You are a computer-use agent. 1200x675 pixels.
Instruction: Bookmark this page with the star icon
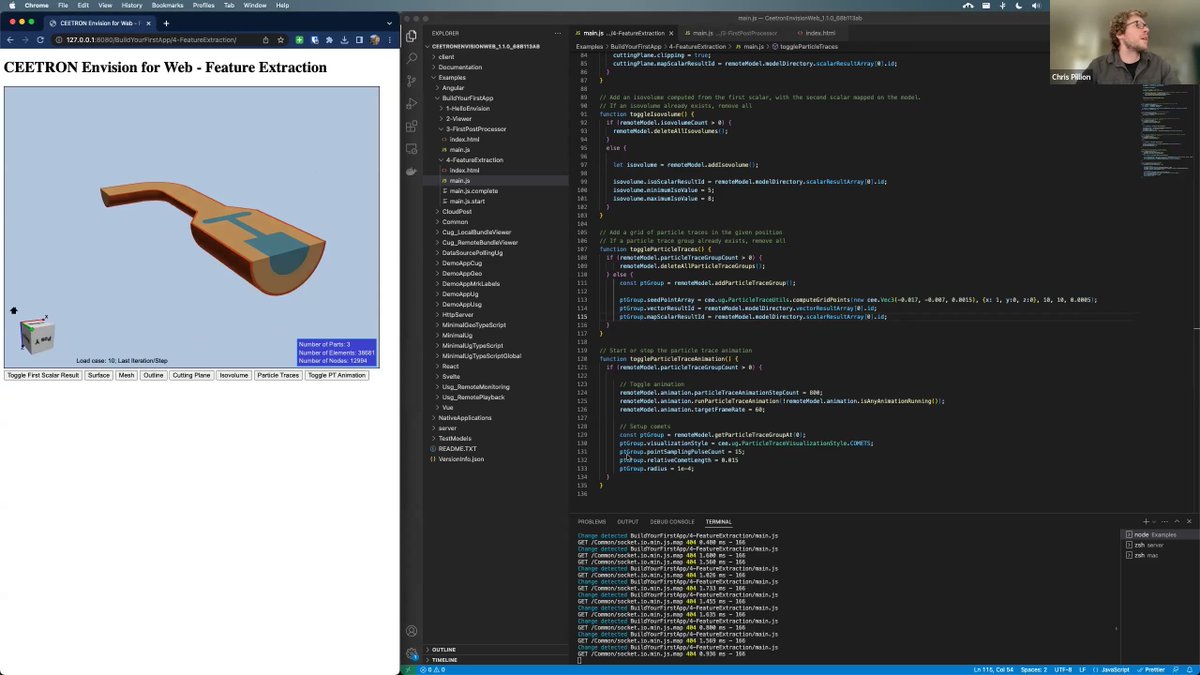tap(281, 40)
